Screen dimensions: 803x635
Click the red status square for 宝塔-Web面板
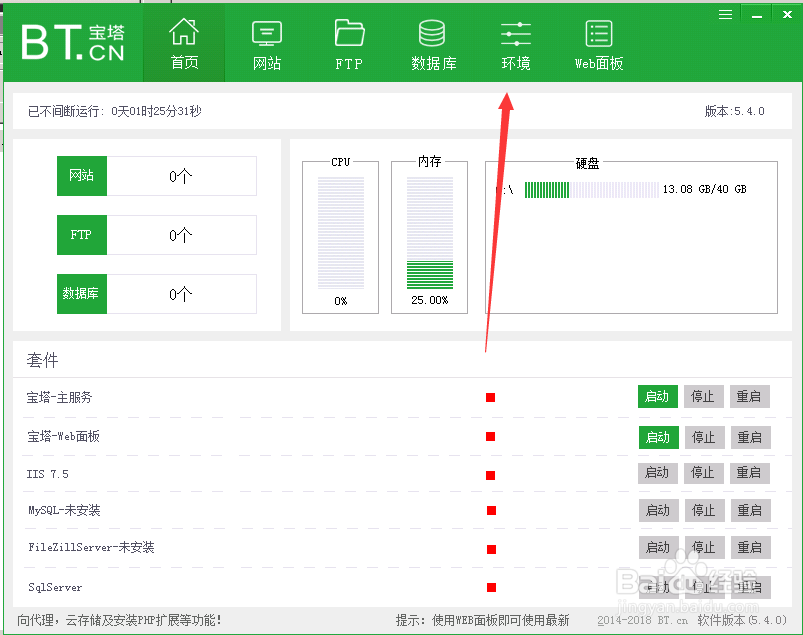491,436
